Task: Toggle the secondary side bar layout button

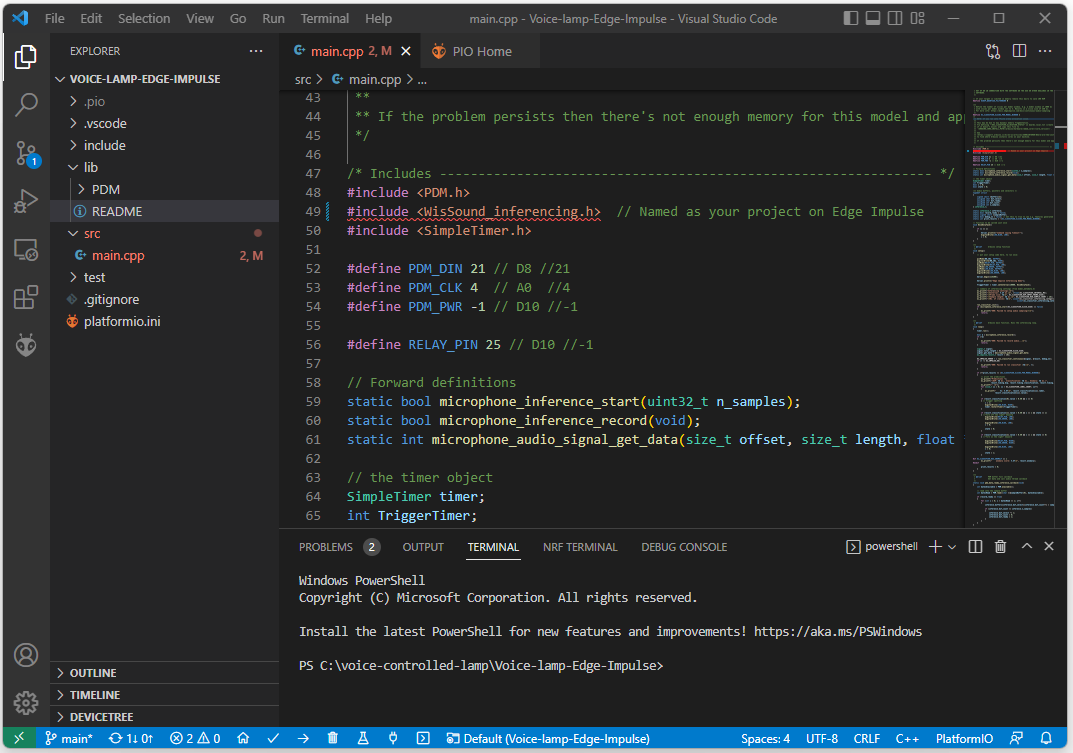Action: [x=895, y=19]
